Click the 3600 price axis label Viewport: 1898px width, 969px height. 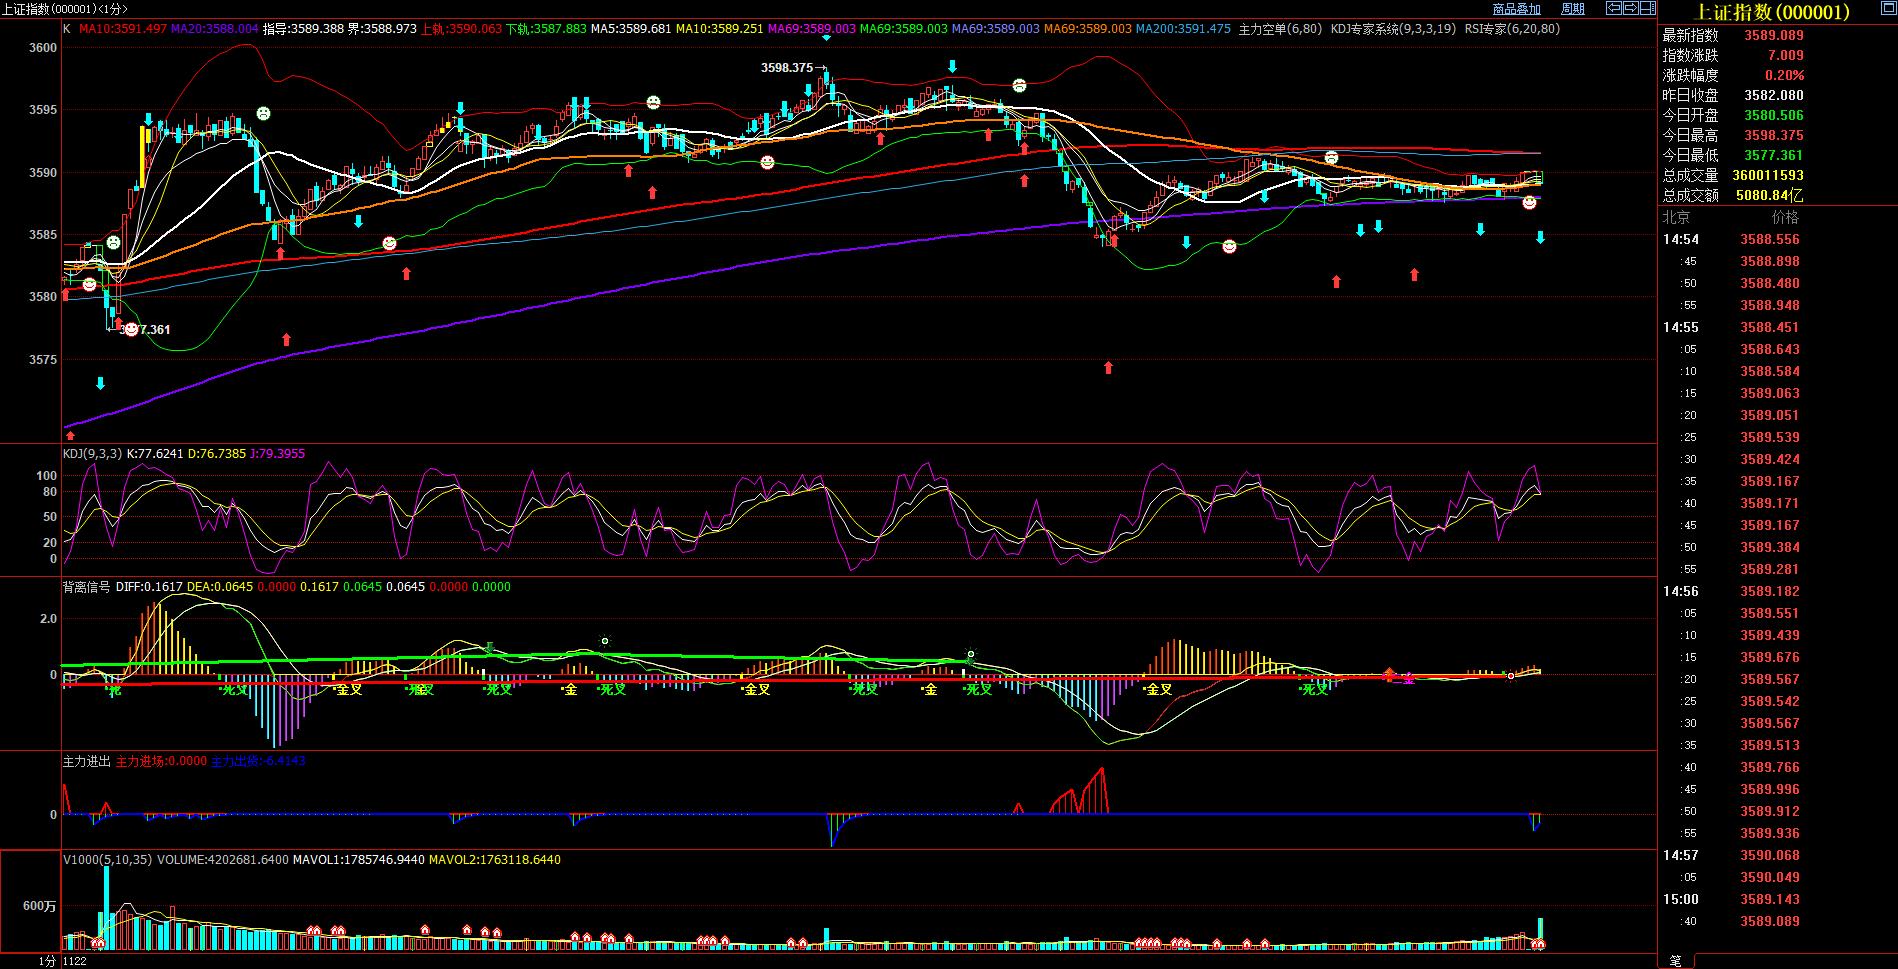tap(43, 48)
